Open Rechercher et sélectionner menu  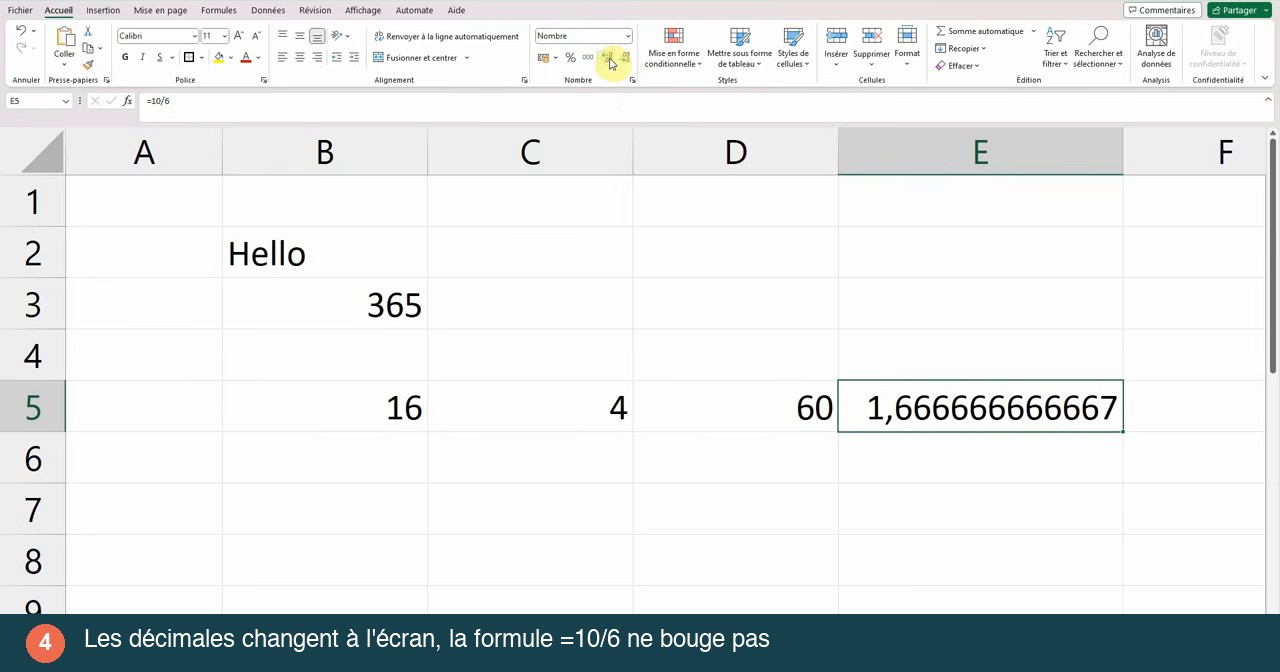tap(1098, 48)
